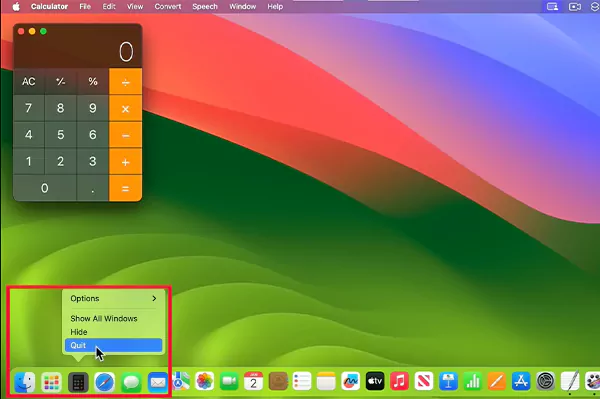
Task: Open the Apple menu
Action: click(16, 7)
